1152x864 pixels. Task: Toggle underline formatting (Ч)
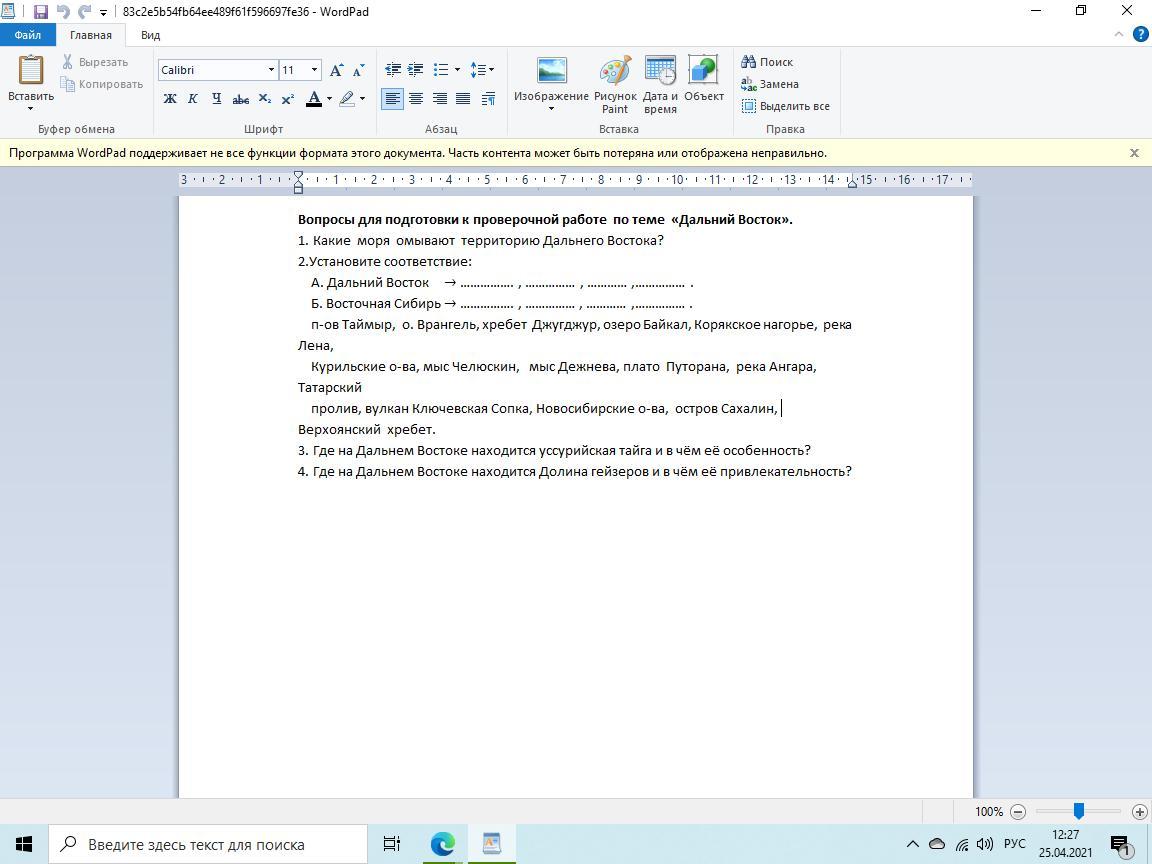(216, 98)
